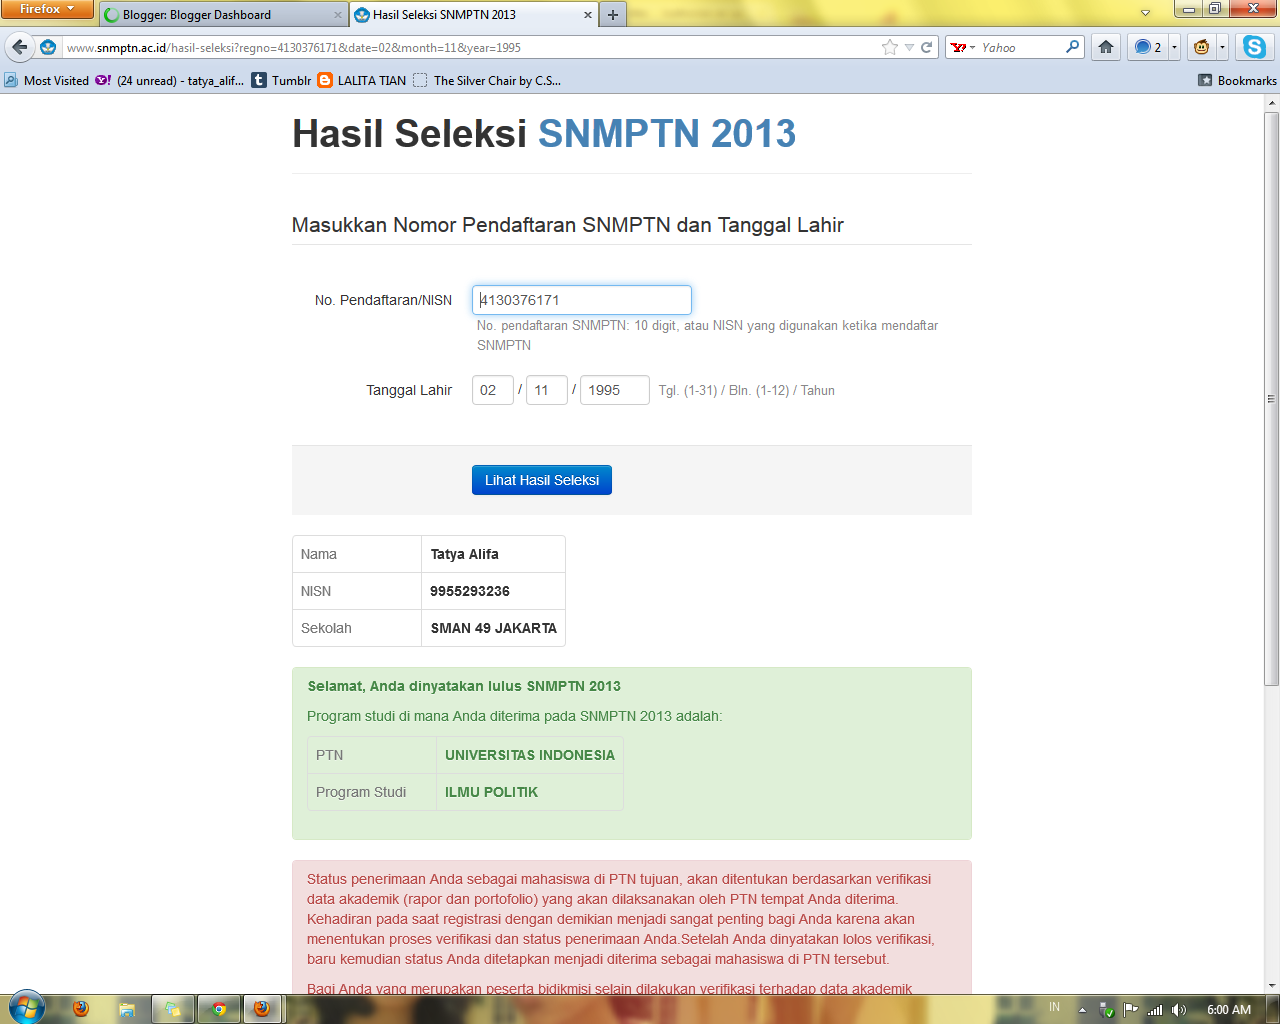Select the Hasil Seleksi SNMPTN 2013 tab
1280x1024 pixels.
pos(473,15)
